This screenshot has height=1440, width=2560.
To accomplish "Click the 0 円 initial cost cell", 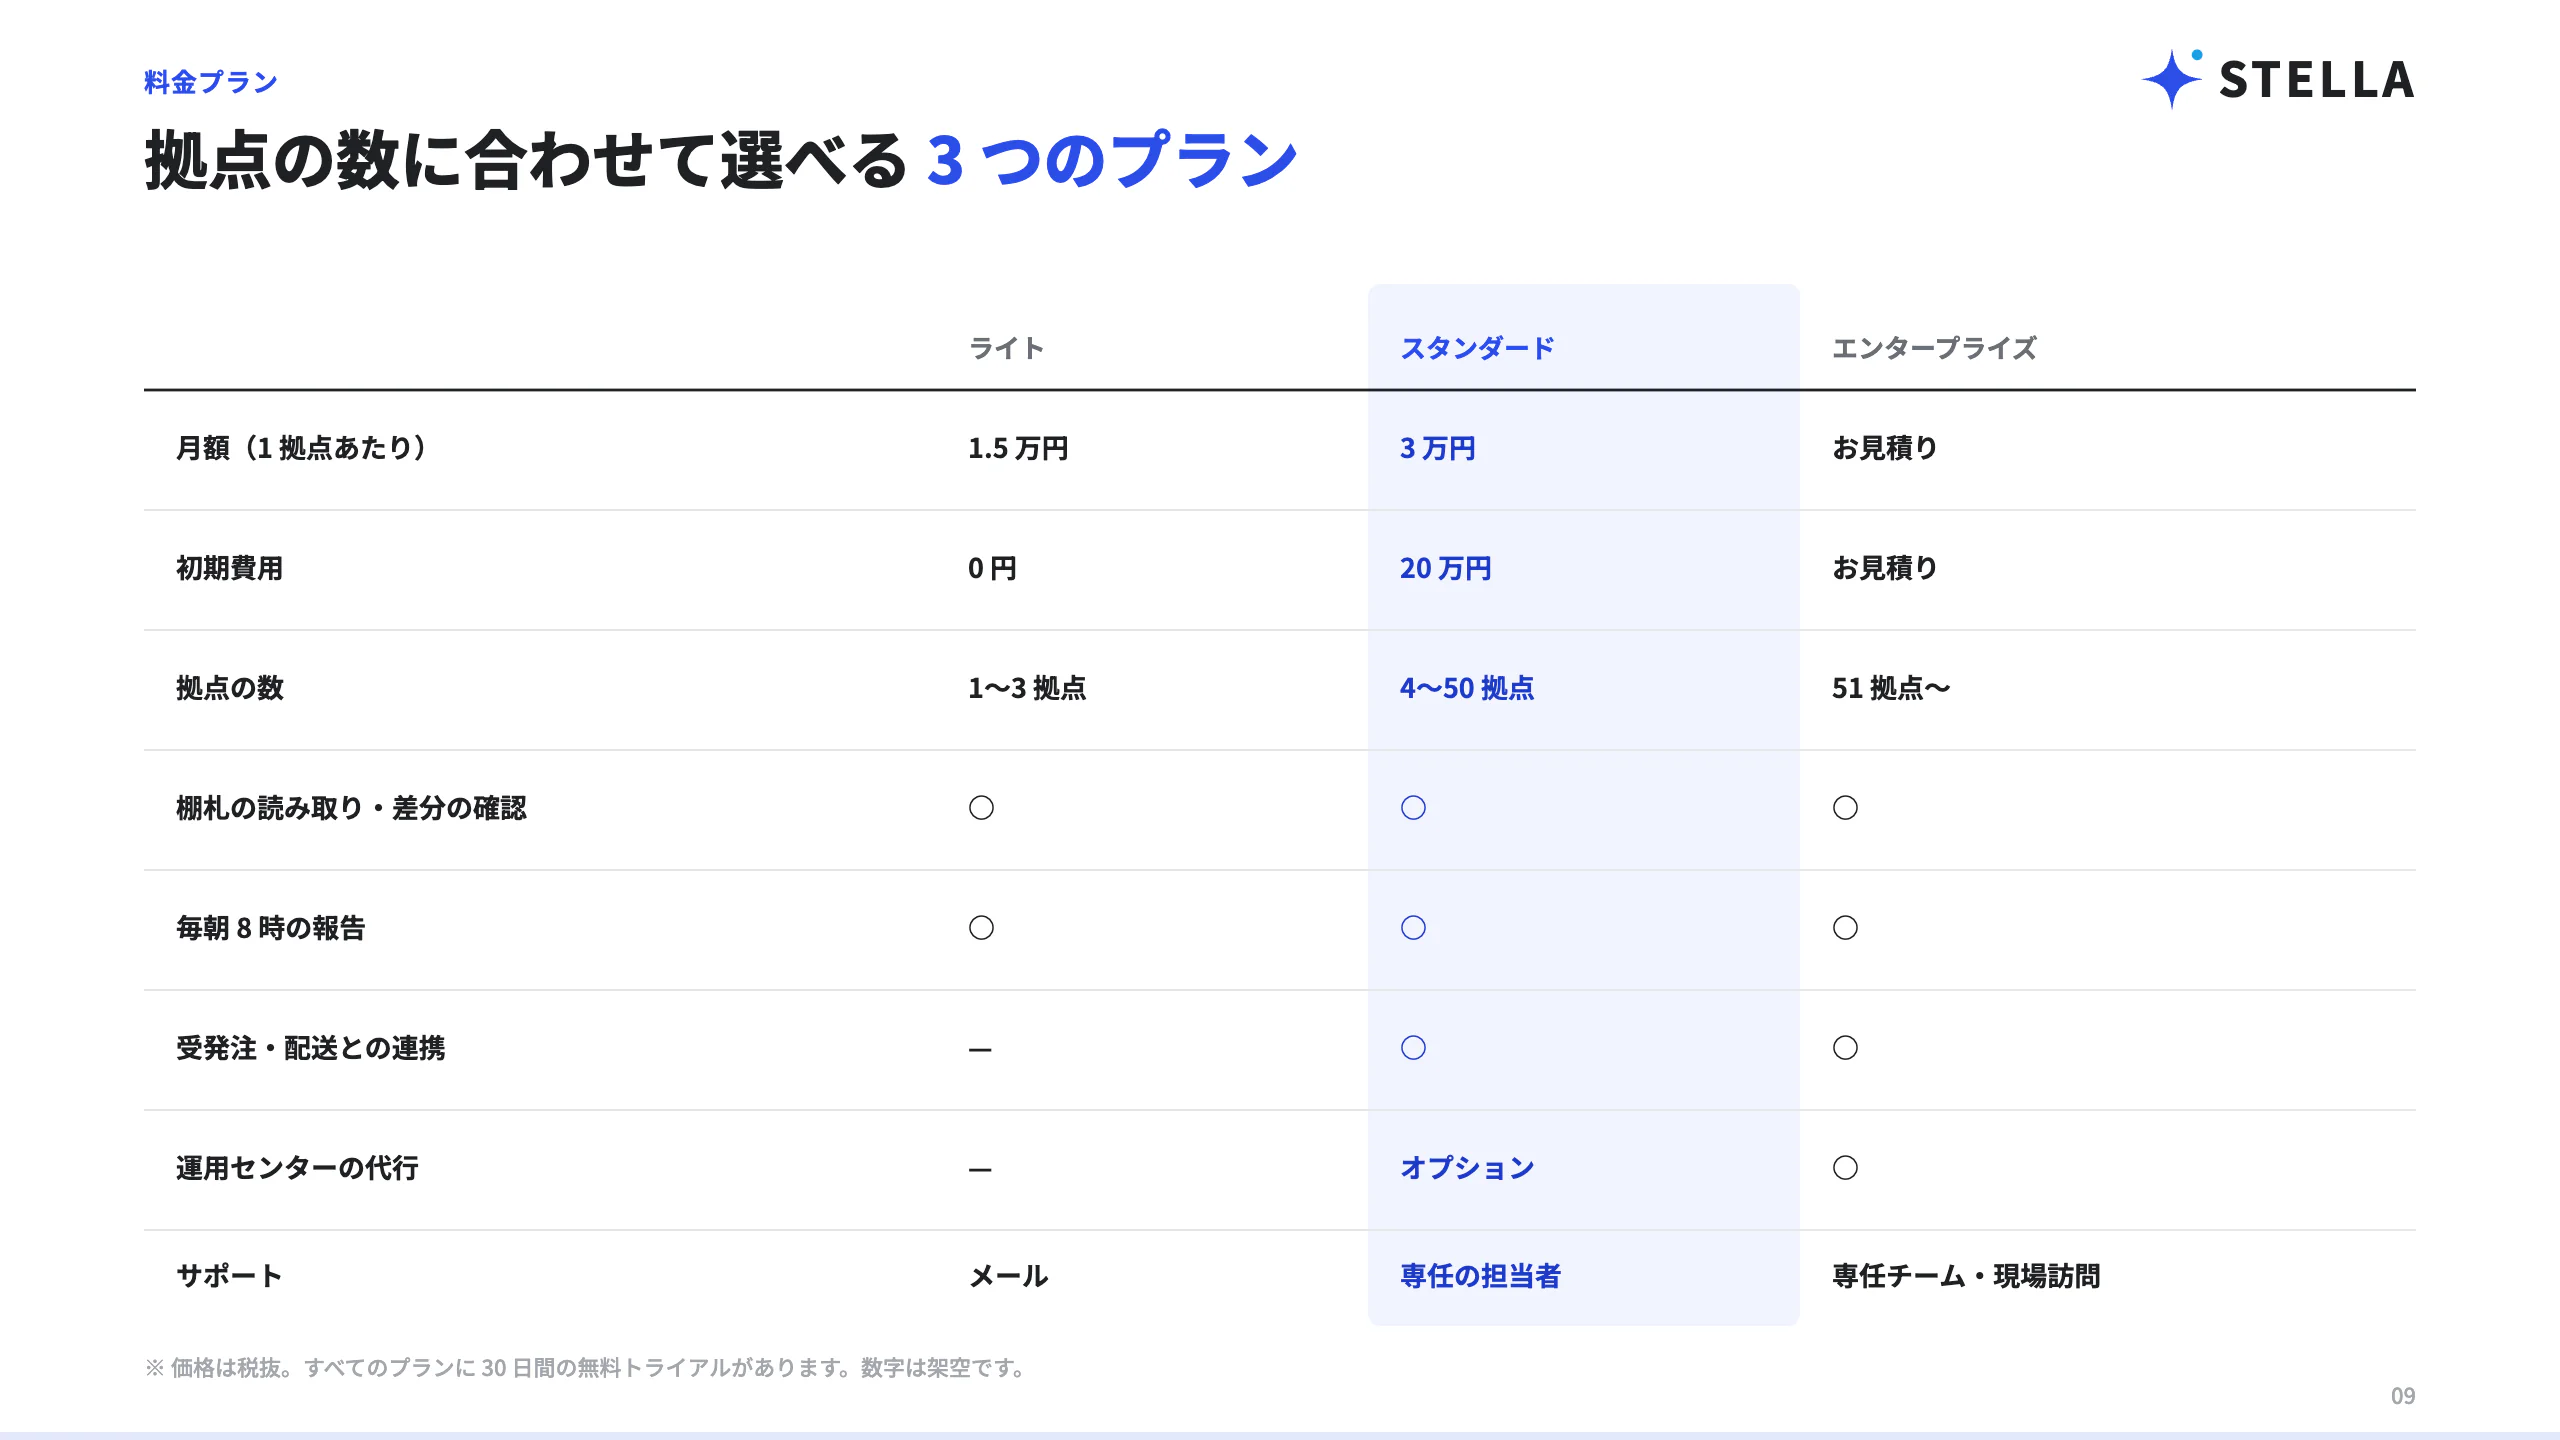I will pos(992,568).
